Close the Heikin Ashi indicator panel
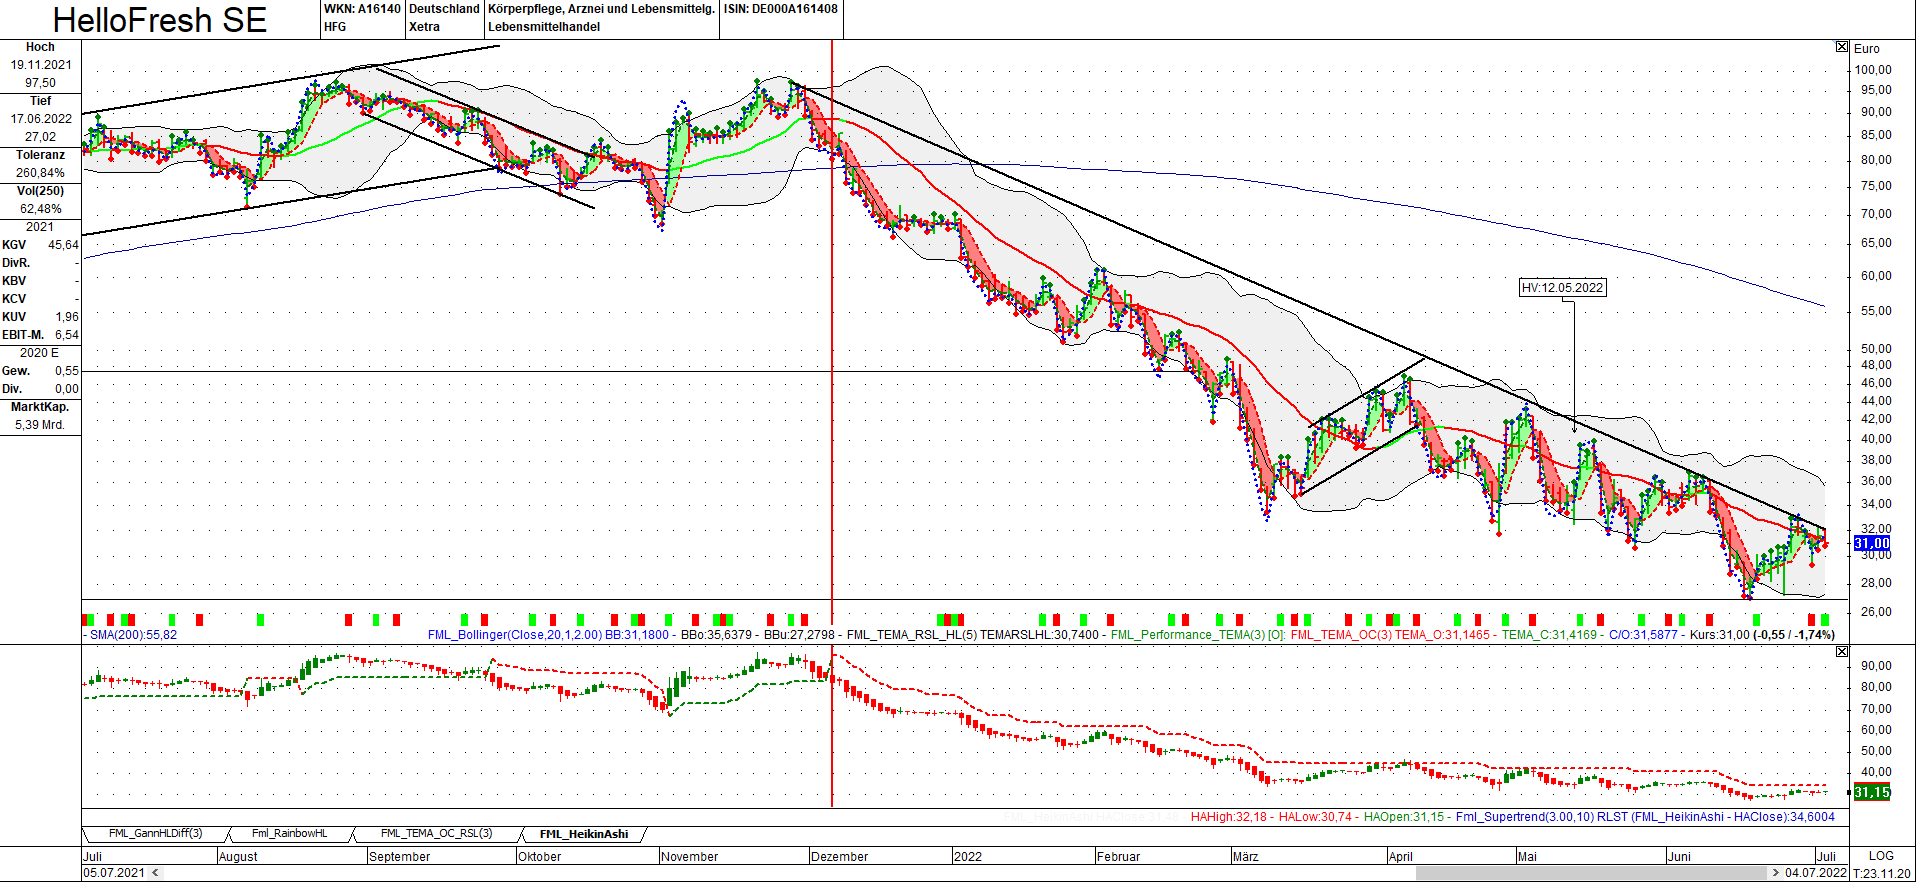Screen dimensions: 1916x882 point(1842,651)
